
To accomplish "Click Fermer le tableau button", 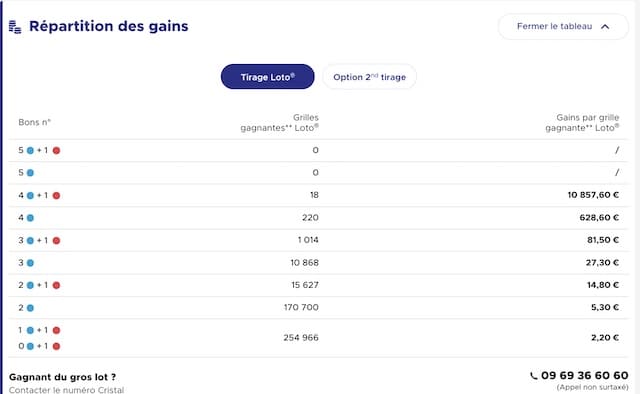I will pos(563,27).
